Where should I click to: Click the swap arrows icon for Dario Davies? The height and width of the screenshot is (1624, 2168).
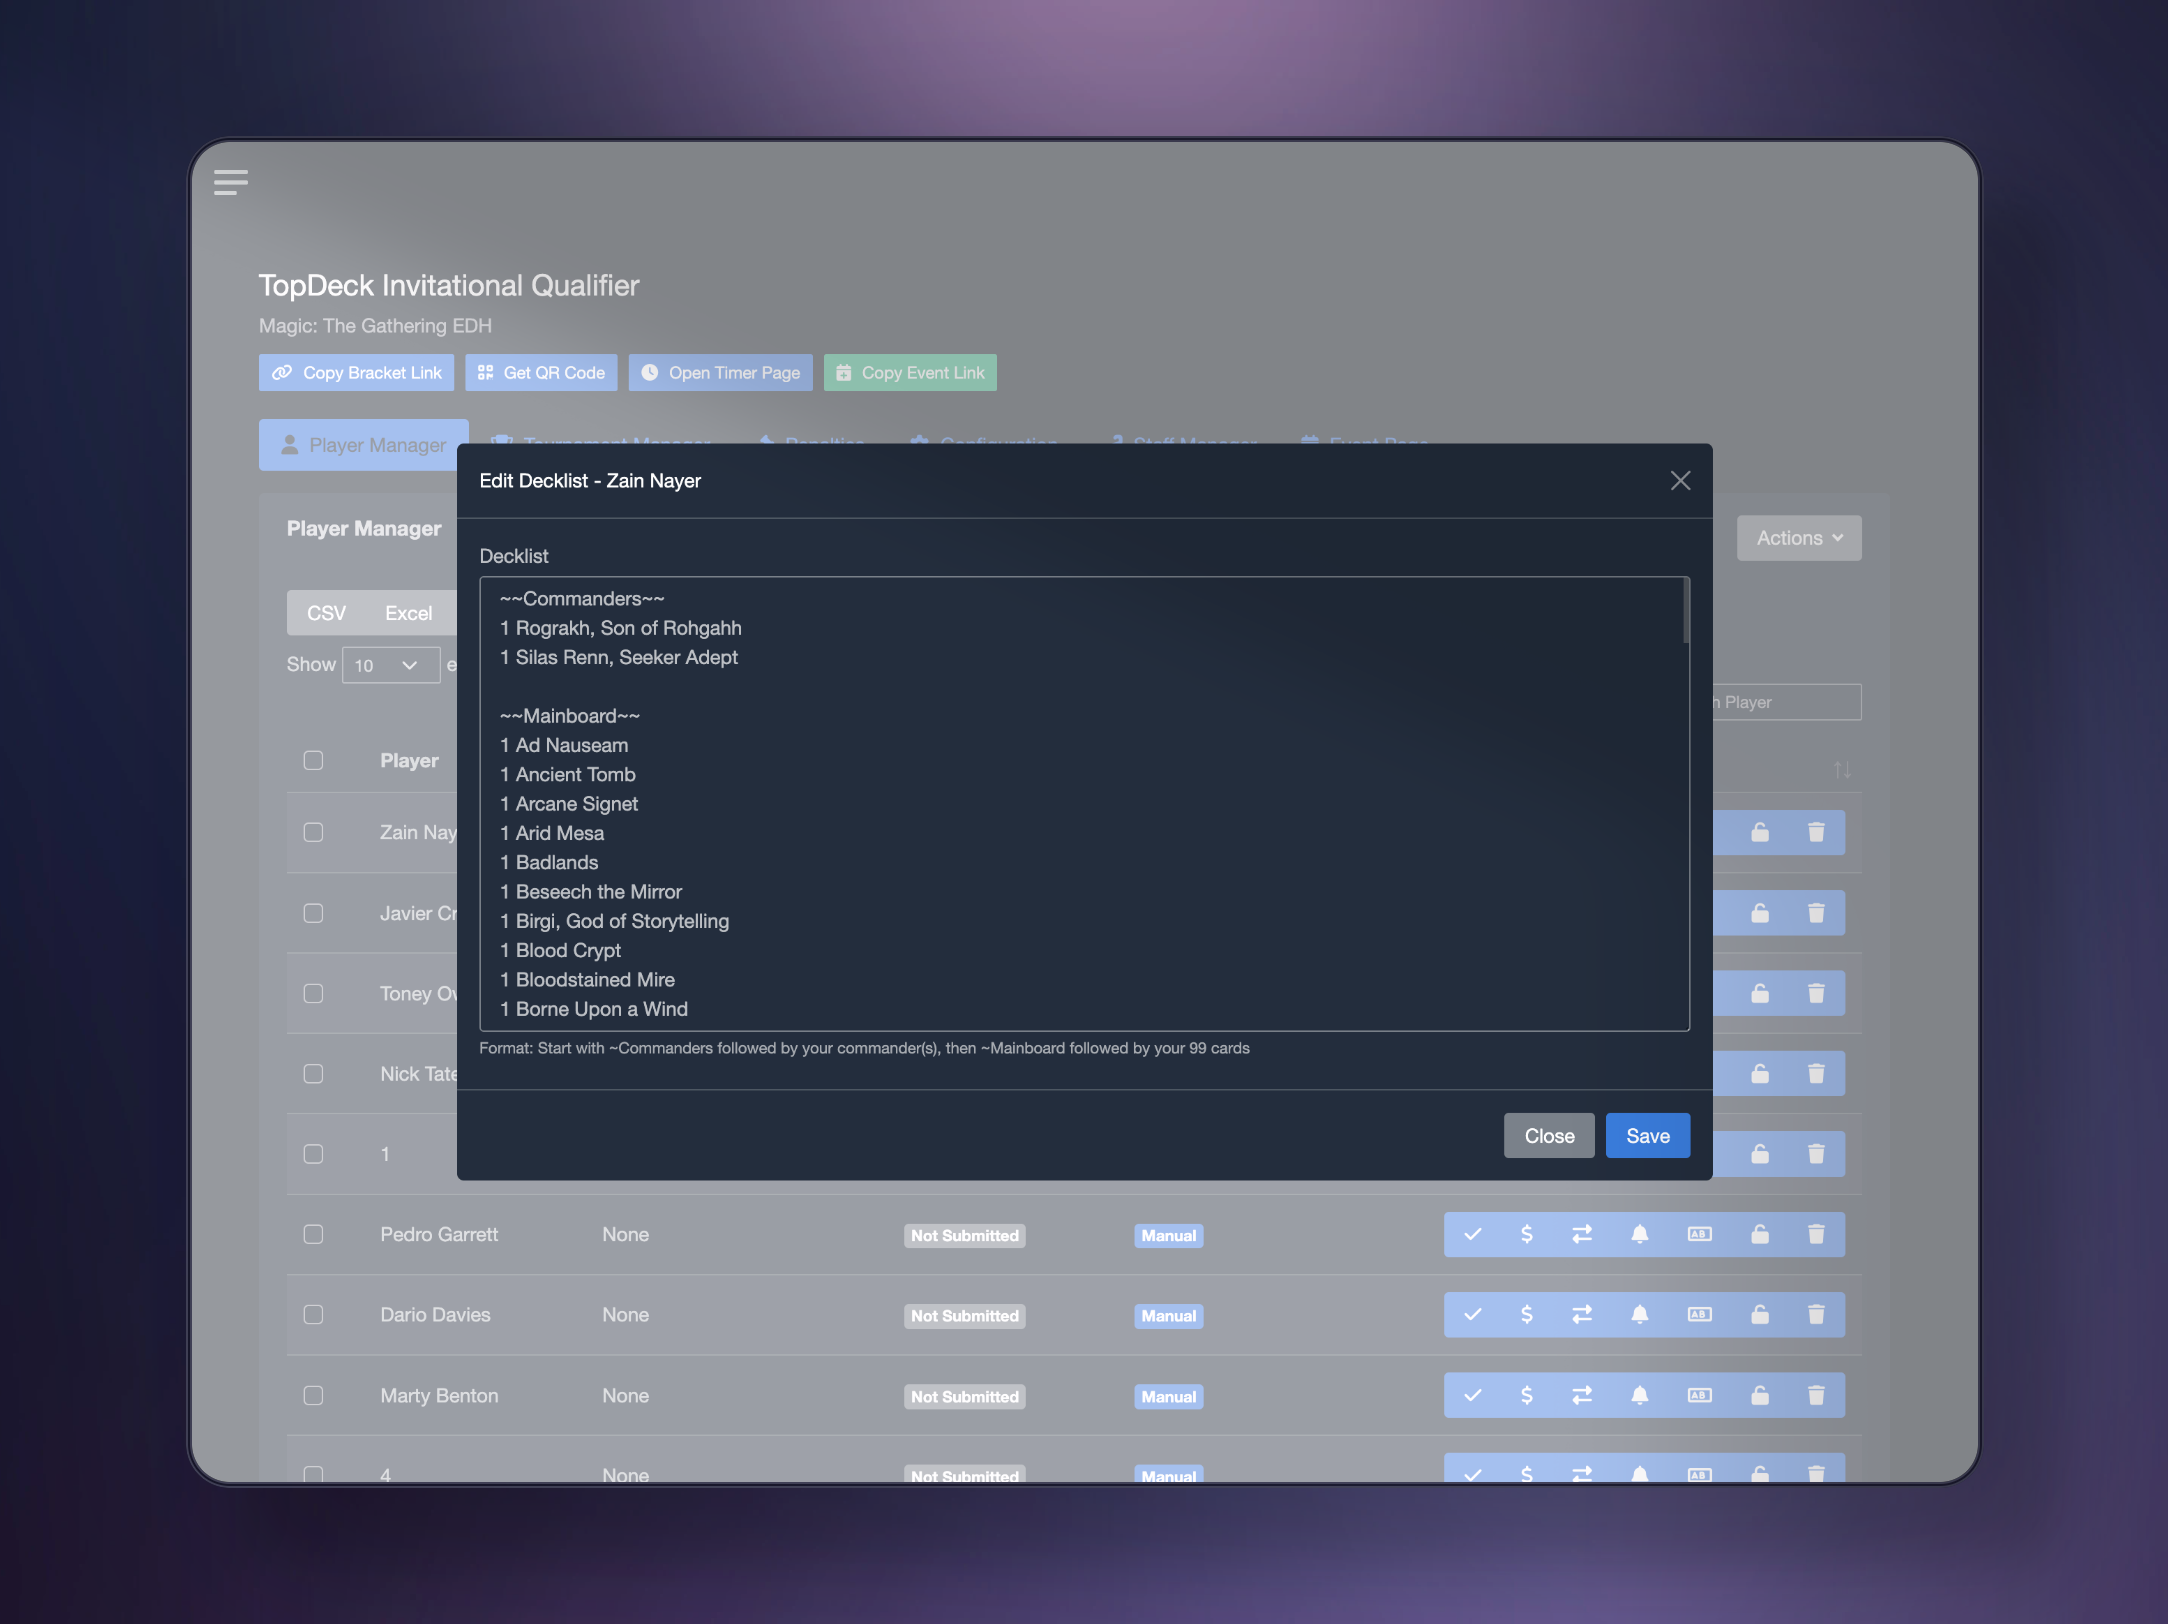coord(1582,1314)
